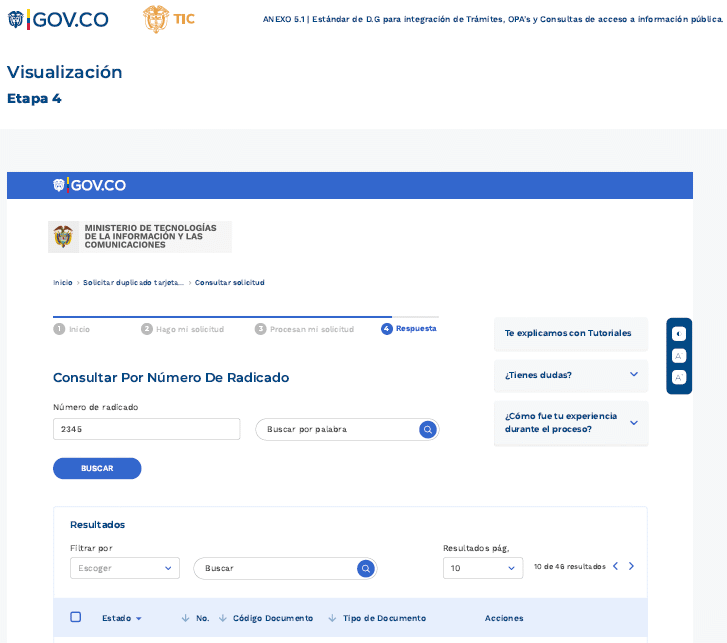Expand '¿Cómo fue tu experiencia' section
The image size is (727, 643).
(633, 423)
